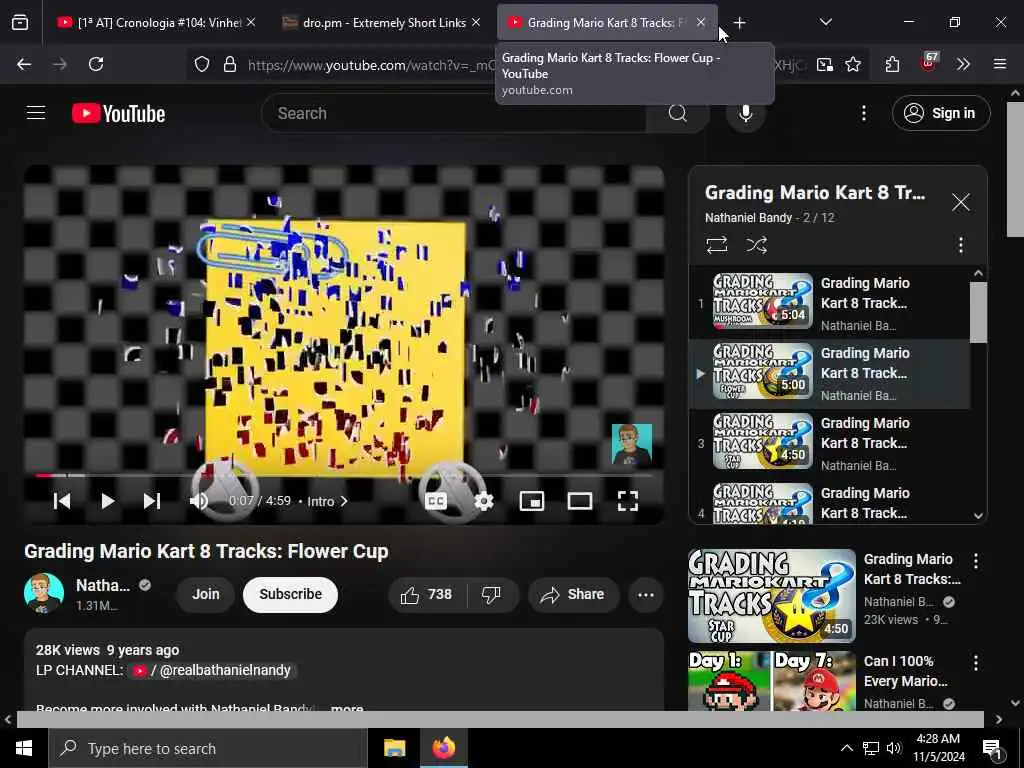
Task: Open the Windows Start menu
Action: 24,748
